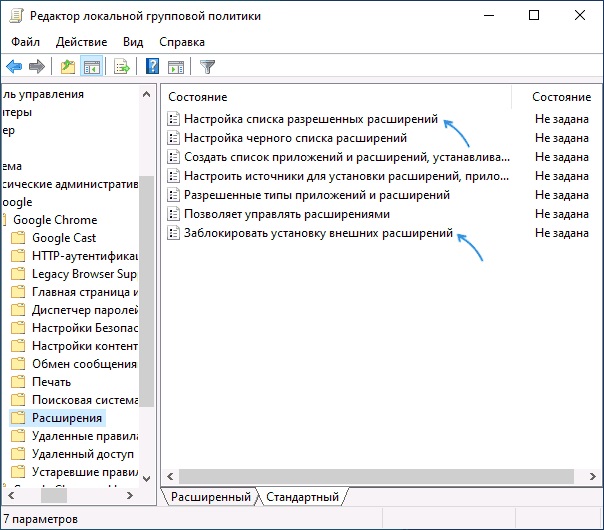
Task: Select the Удаленный доступ folder
Action: (x=83, y=454)
